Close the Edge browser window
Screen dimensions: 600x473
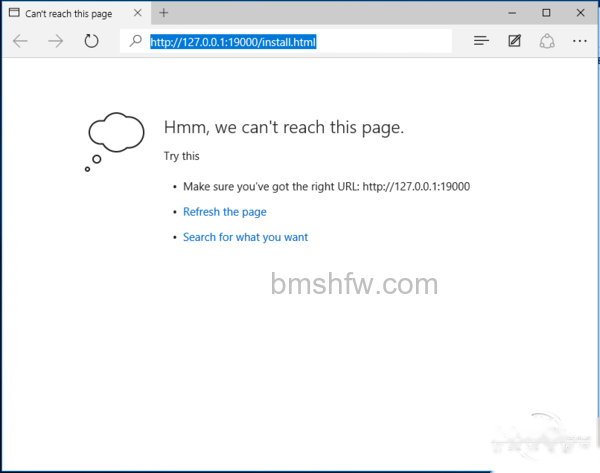(x=580, y=13)
